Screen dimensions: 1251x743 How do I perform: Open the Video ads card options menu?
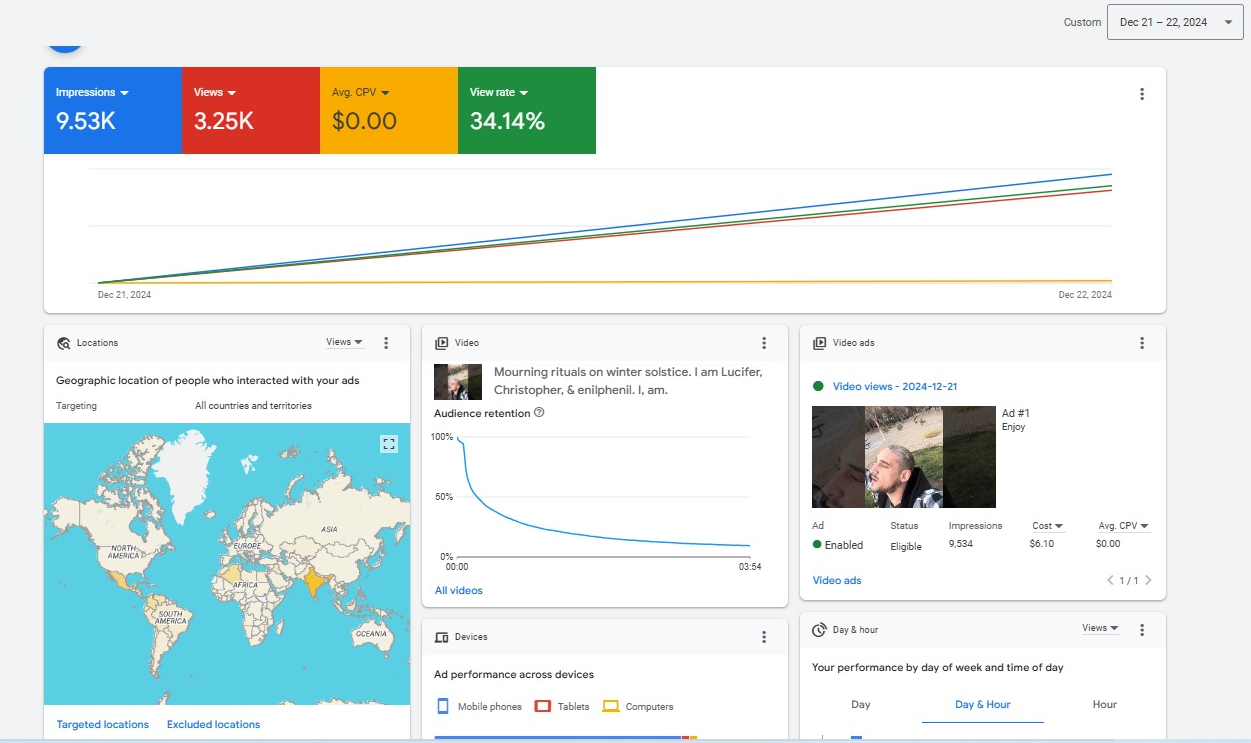pyautogui.click(x=1142, y=343)
